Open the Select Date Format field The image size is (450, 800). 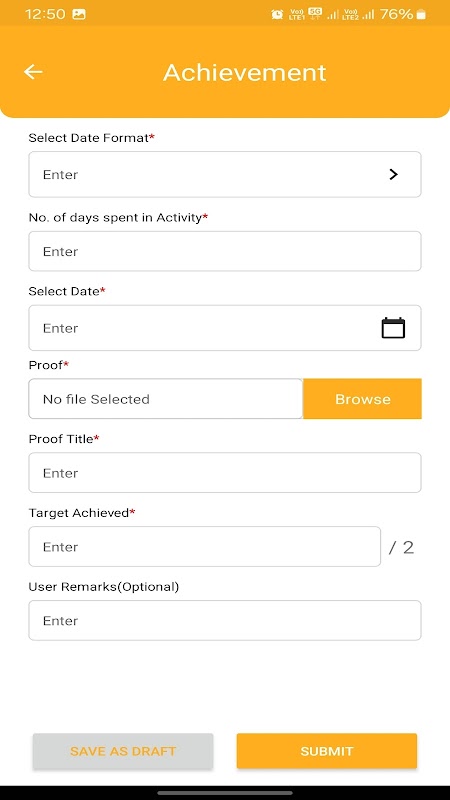pyautogui.click(x=225, y=174)
